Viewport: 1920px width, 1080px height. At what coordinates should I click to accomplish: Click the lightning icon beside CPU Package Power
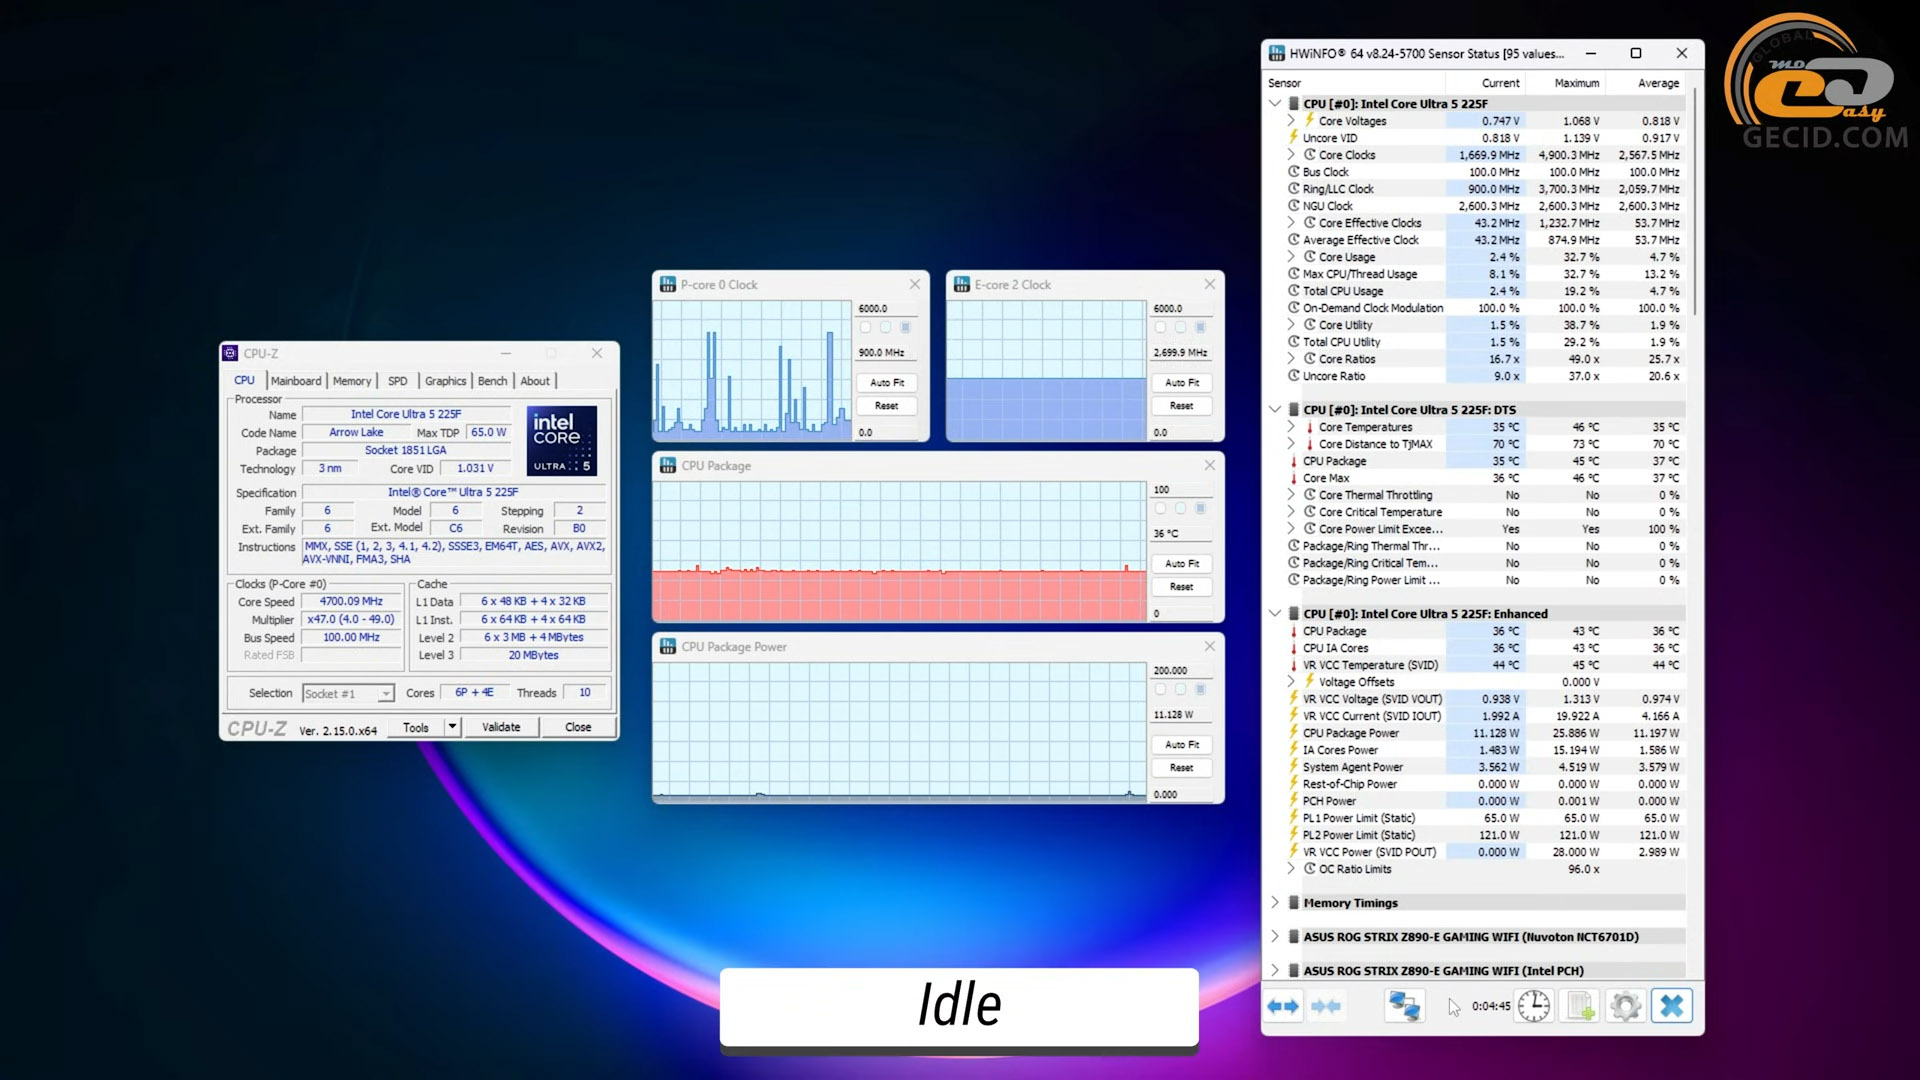1294,733
